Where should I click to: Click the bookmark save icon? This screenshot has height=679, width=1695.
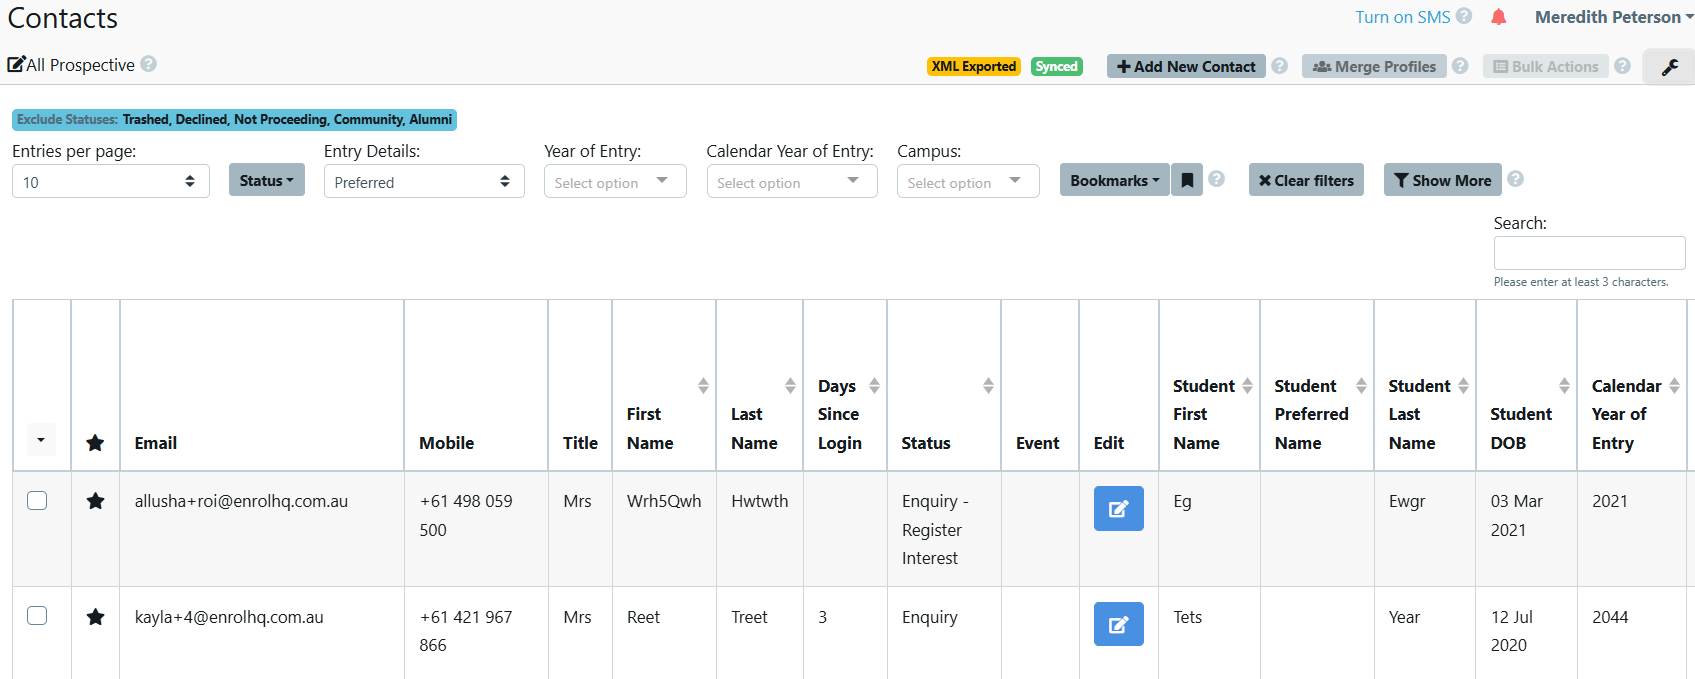click(x=1187, y=180)
